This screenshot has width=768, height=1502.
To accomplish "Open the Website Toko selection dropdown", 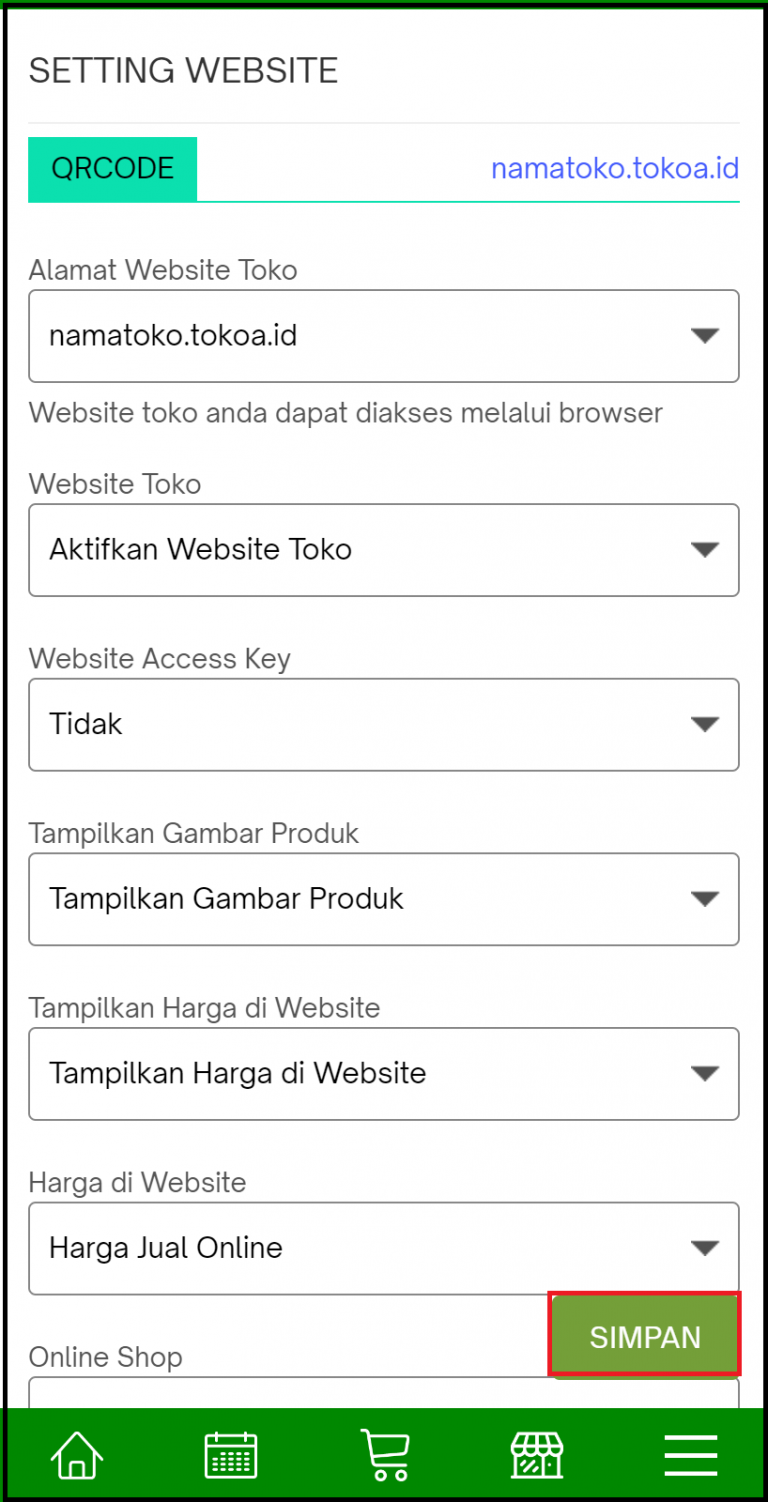I will pyautogui.click(x=384, y=550).
